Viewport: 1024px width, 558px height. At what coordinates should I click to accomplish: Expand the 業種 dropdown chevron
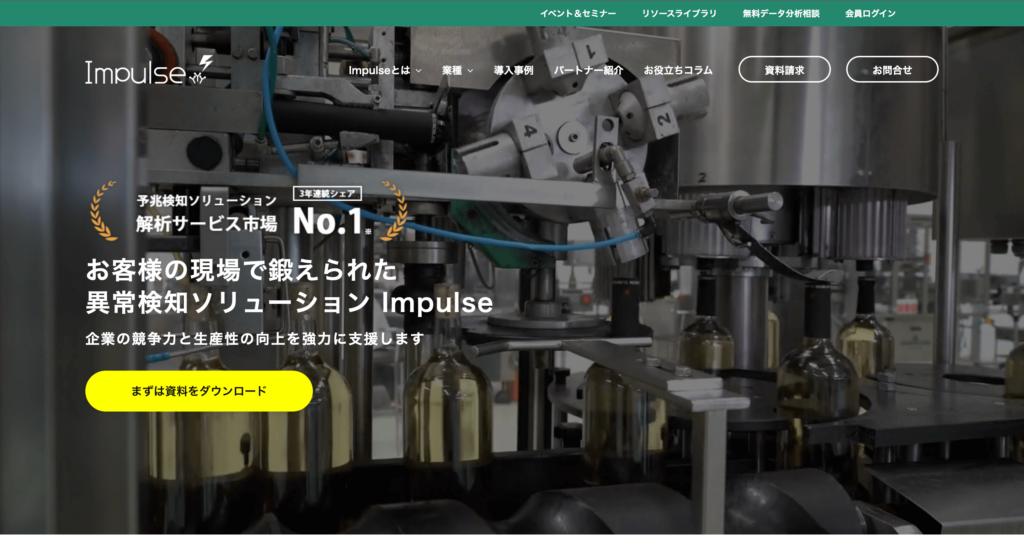pyautogui.click(x=470, y=71)
